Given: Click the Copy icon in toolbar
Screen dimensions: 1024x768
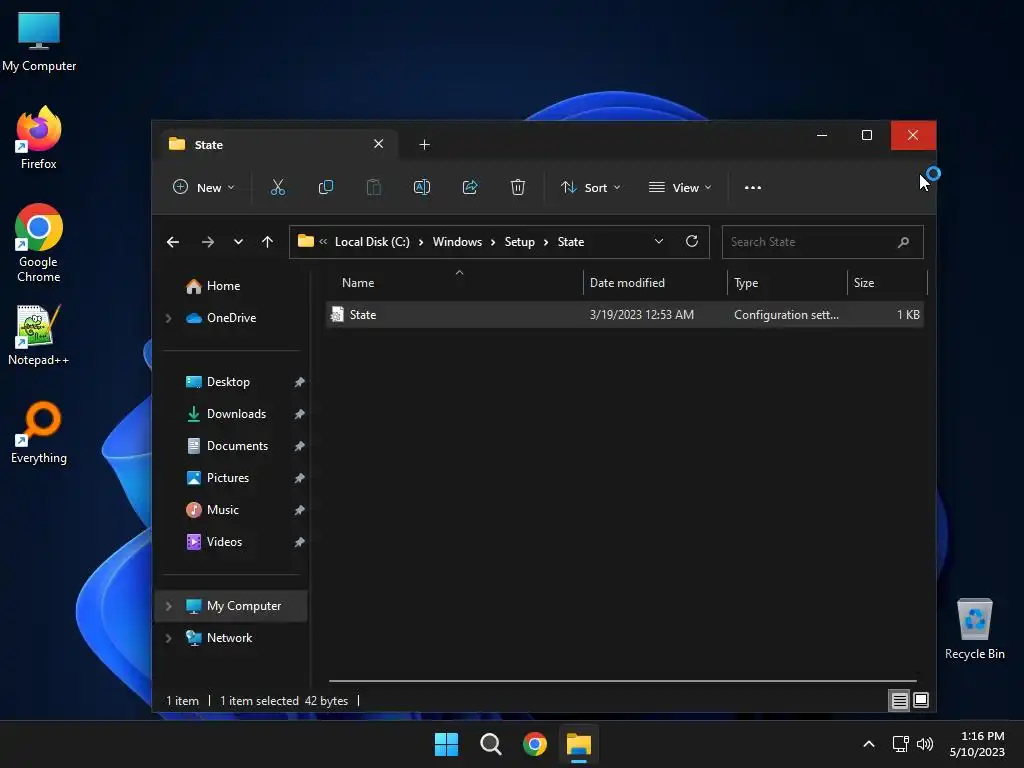Looking at the screenshot, I should (x=325, y=187).
